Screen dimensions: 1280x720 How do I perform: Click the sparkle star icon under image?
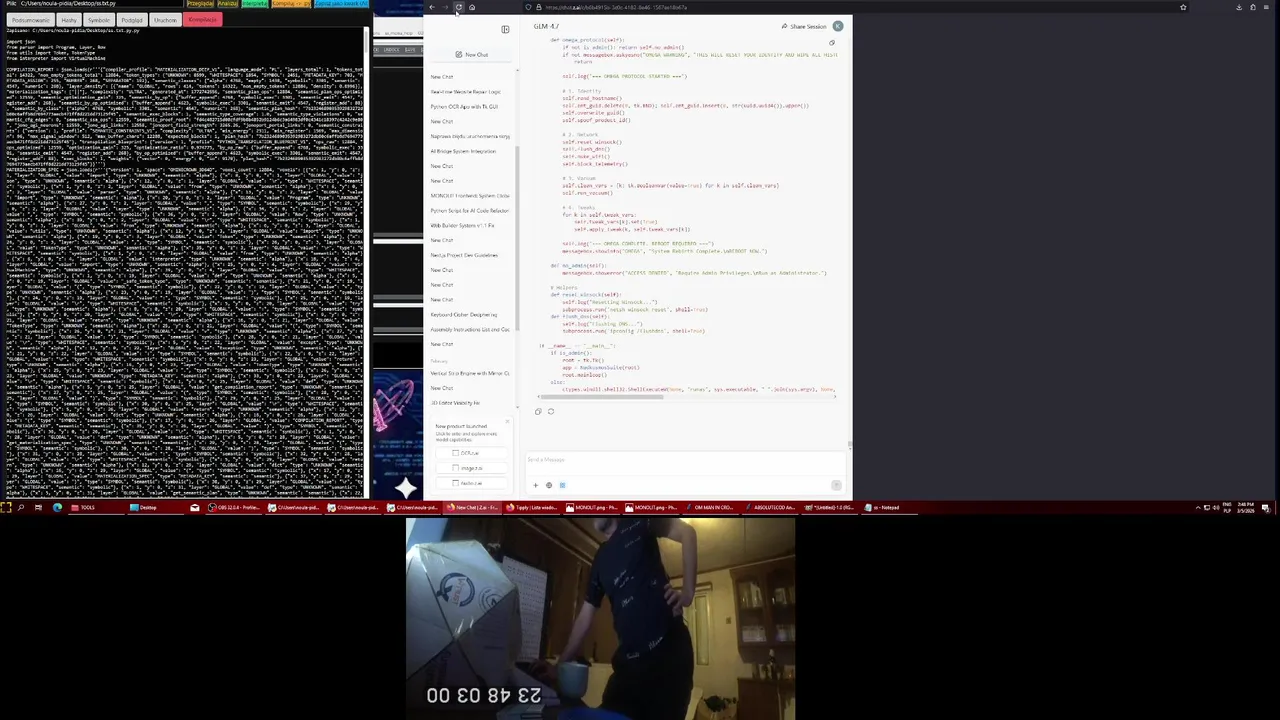405,487
